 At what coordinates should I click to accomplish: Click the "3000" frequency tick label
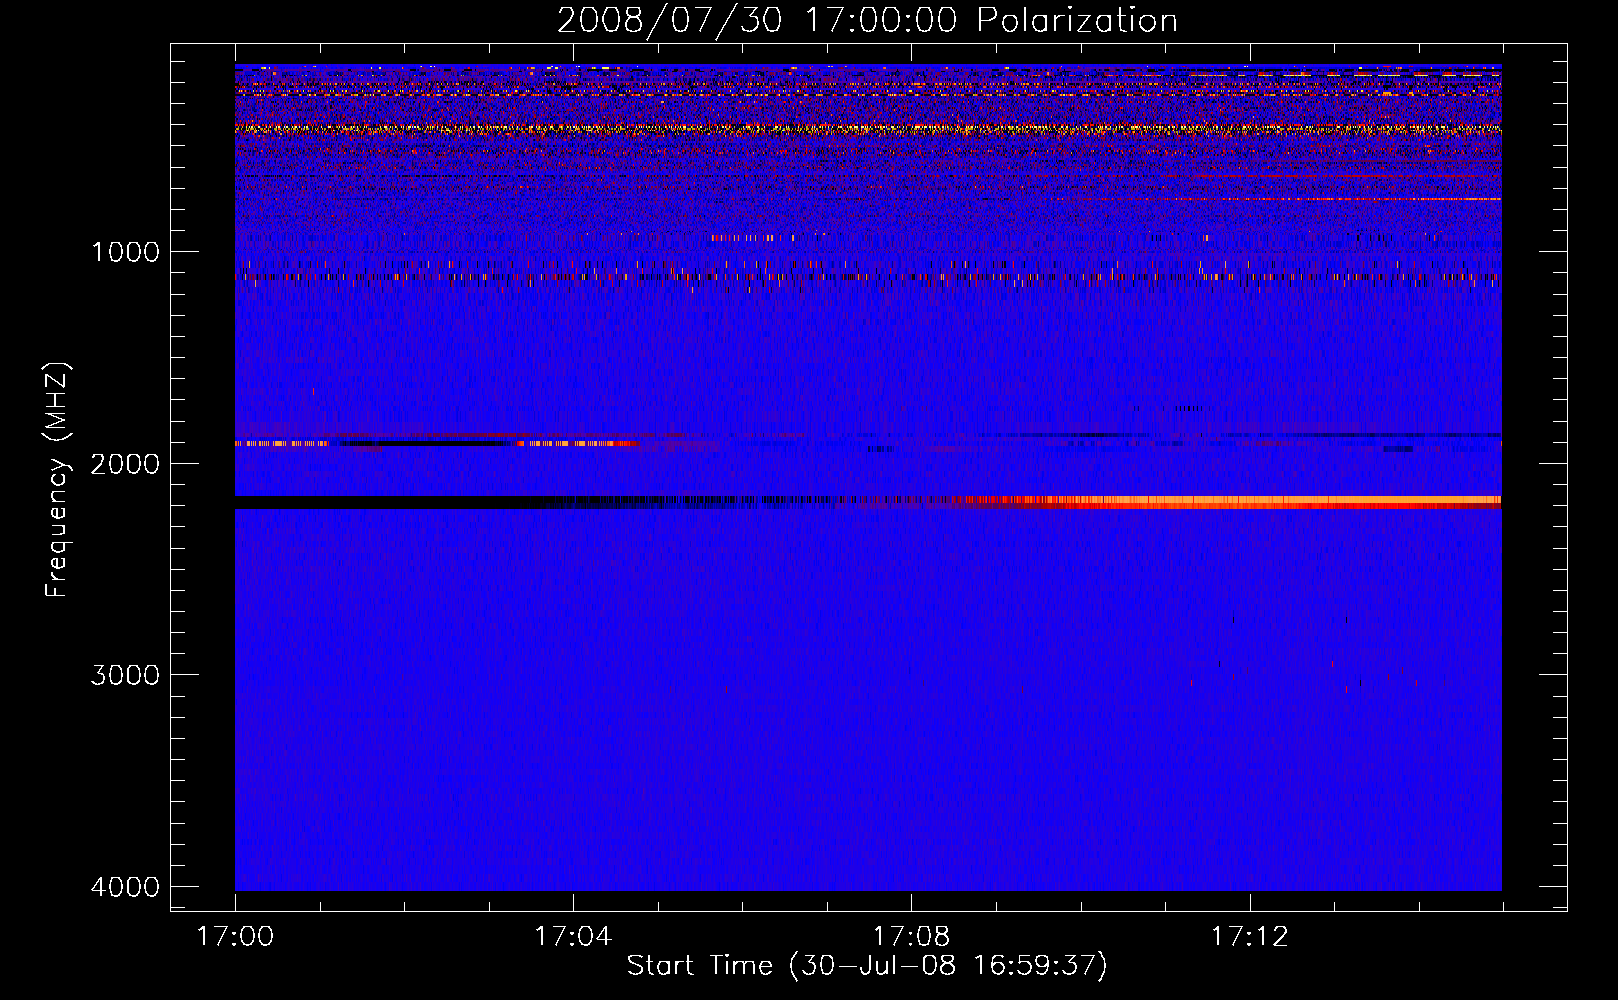click(125, 675)
